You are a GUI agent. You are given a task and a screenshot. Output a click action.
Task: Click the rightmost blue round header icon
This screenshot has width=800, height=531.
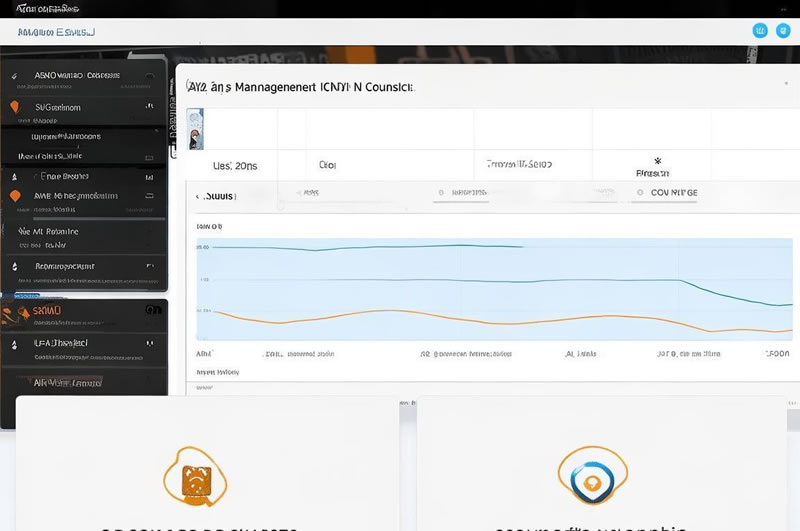point(785,31)
